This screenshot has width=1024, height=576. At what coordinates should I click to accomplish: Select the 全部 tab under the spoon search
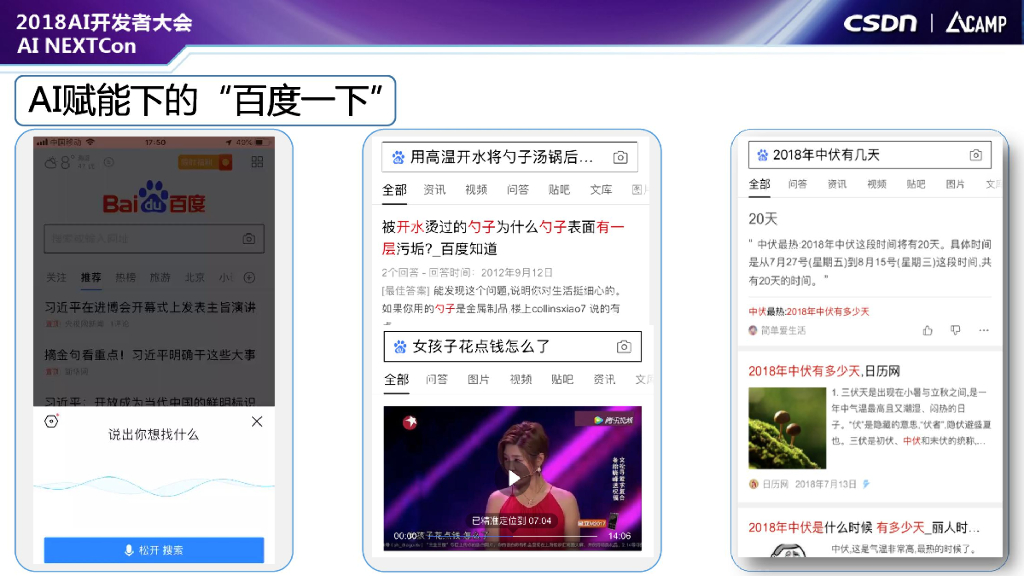coord(394,190)
